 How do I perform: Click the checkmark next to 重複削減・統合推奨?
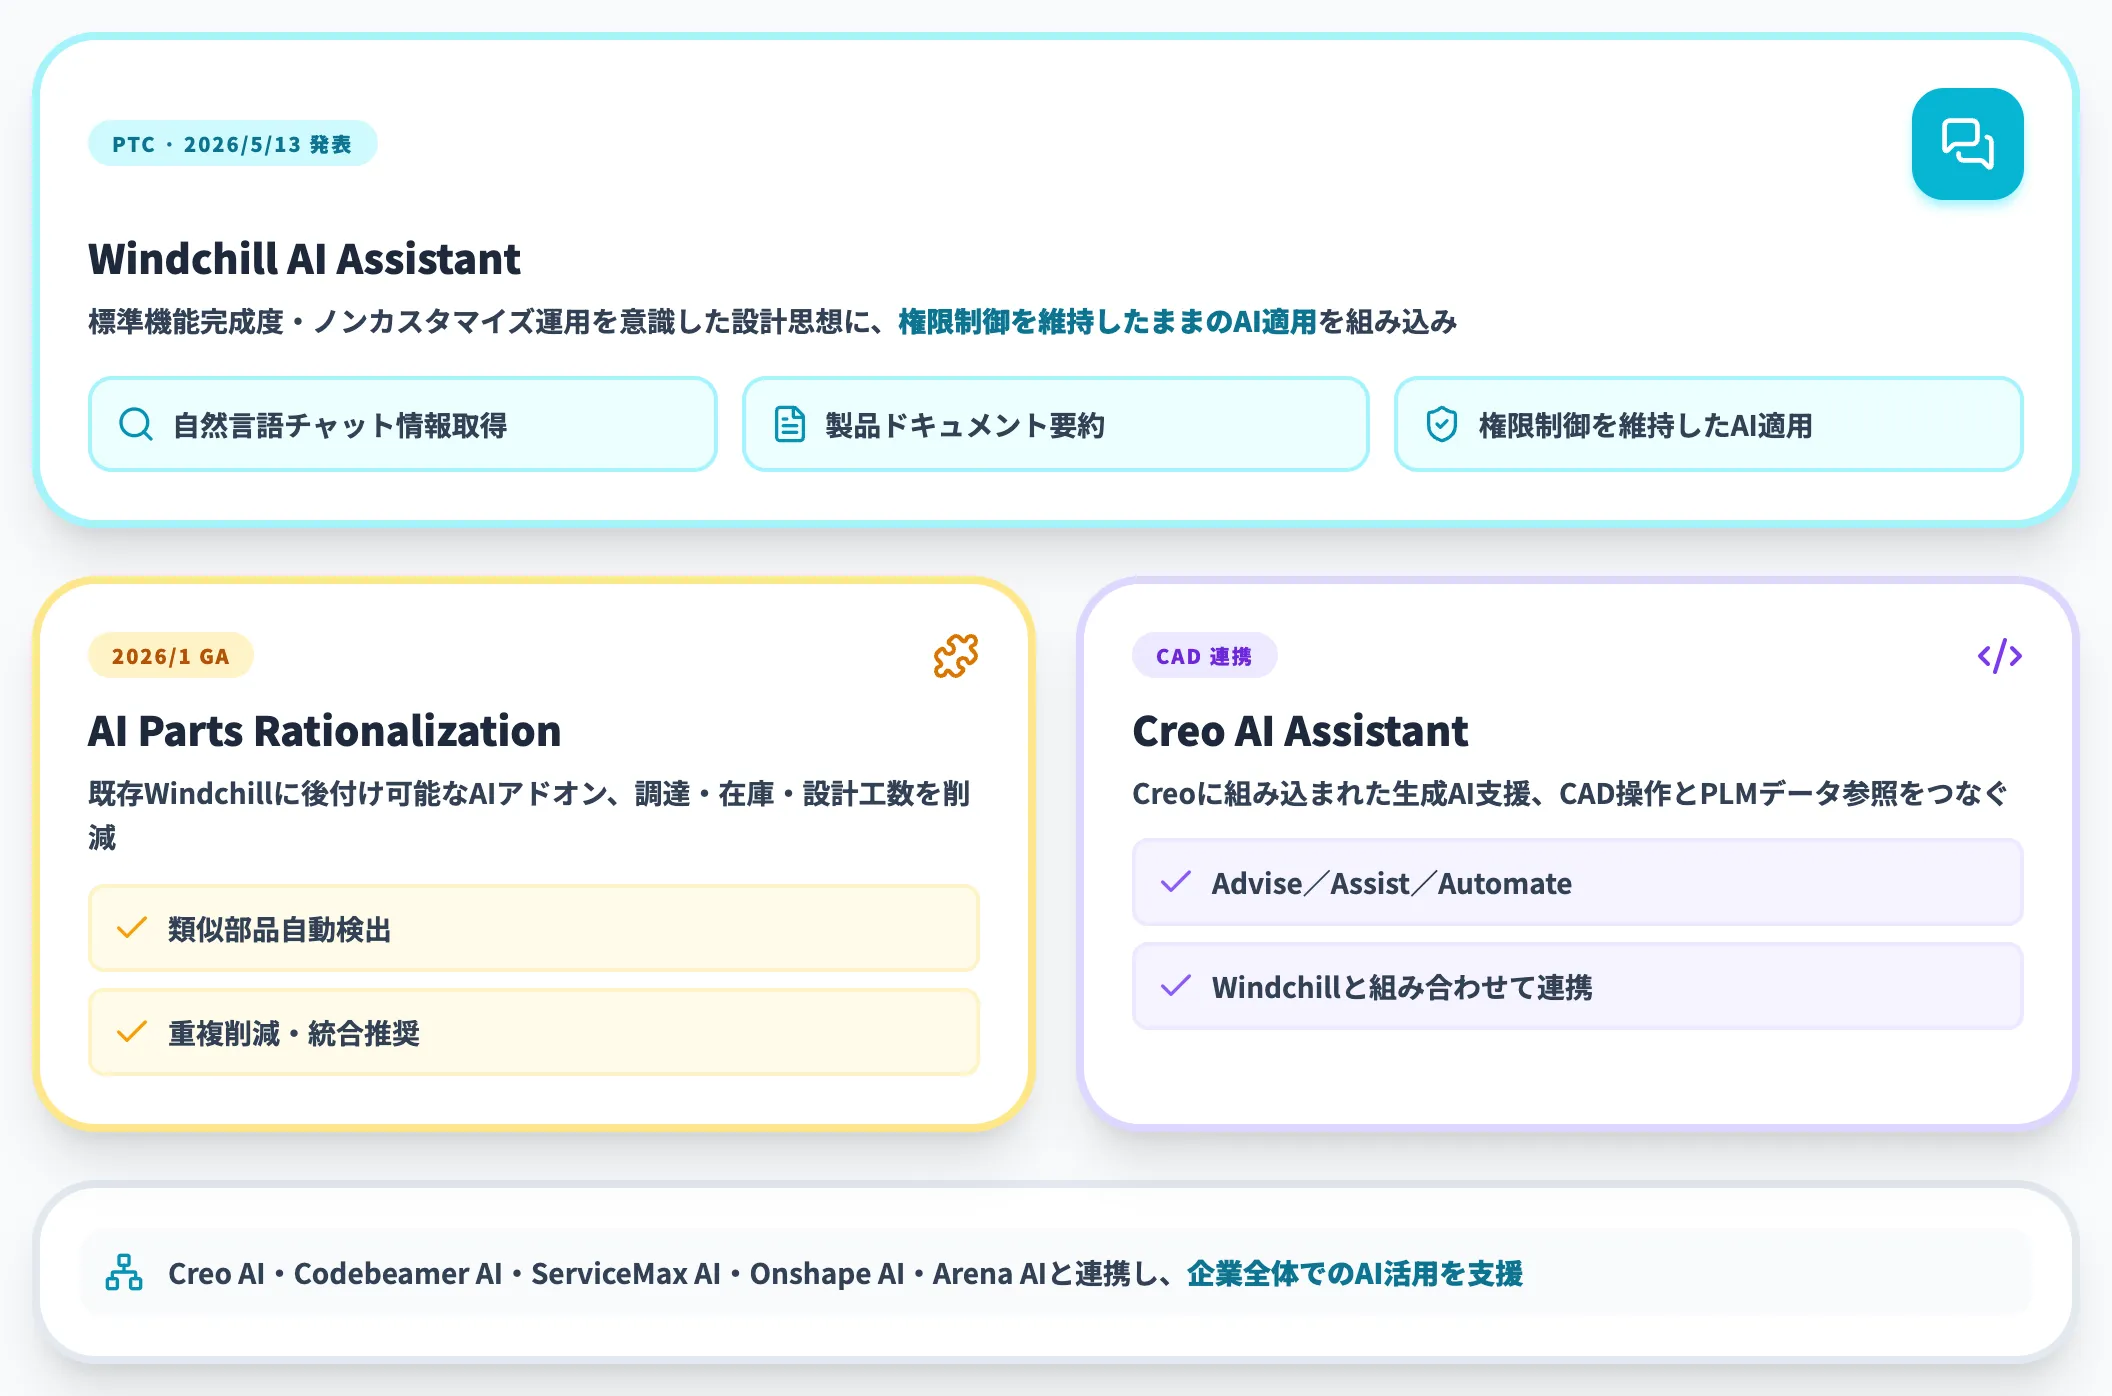pyautogui.click(x=132, y=1033)
